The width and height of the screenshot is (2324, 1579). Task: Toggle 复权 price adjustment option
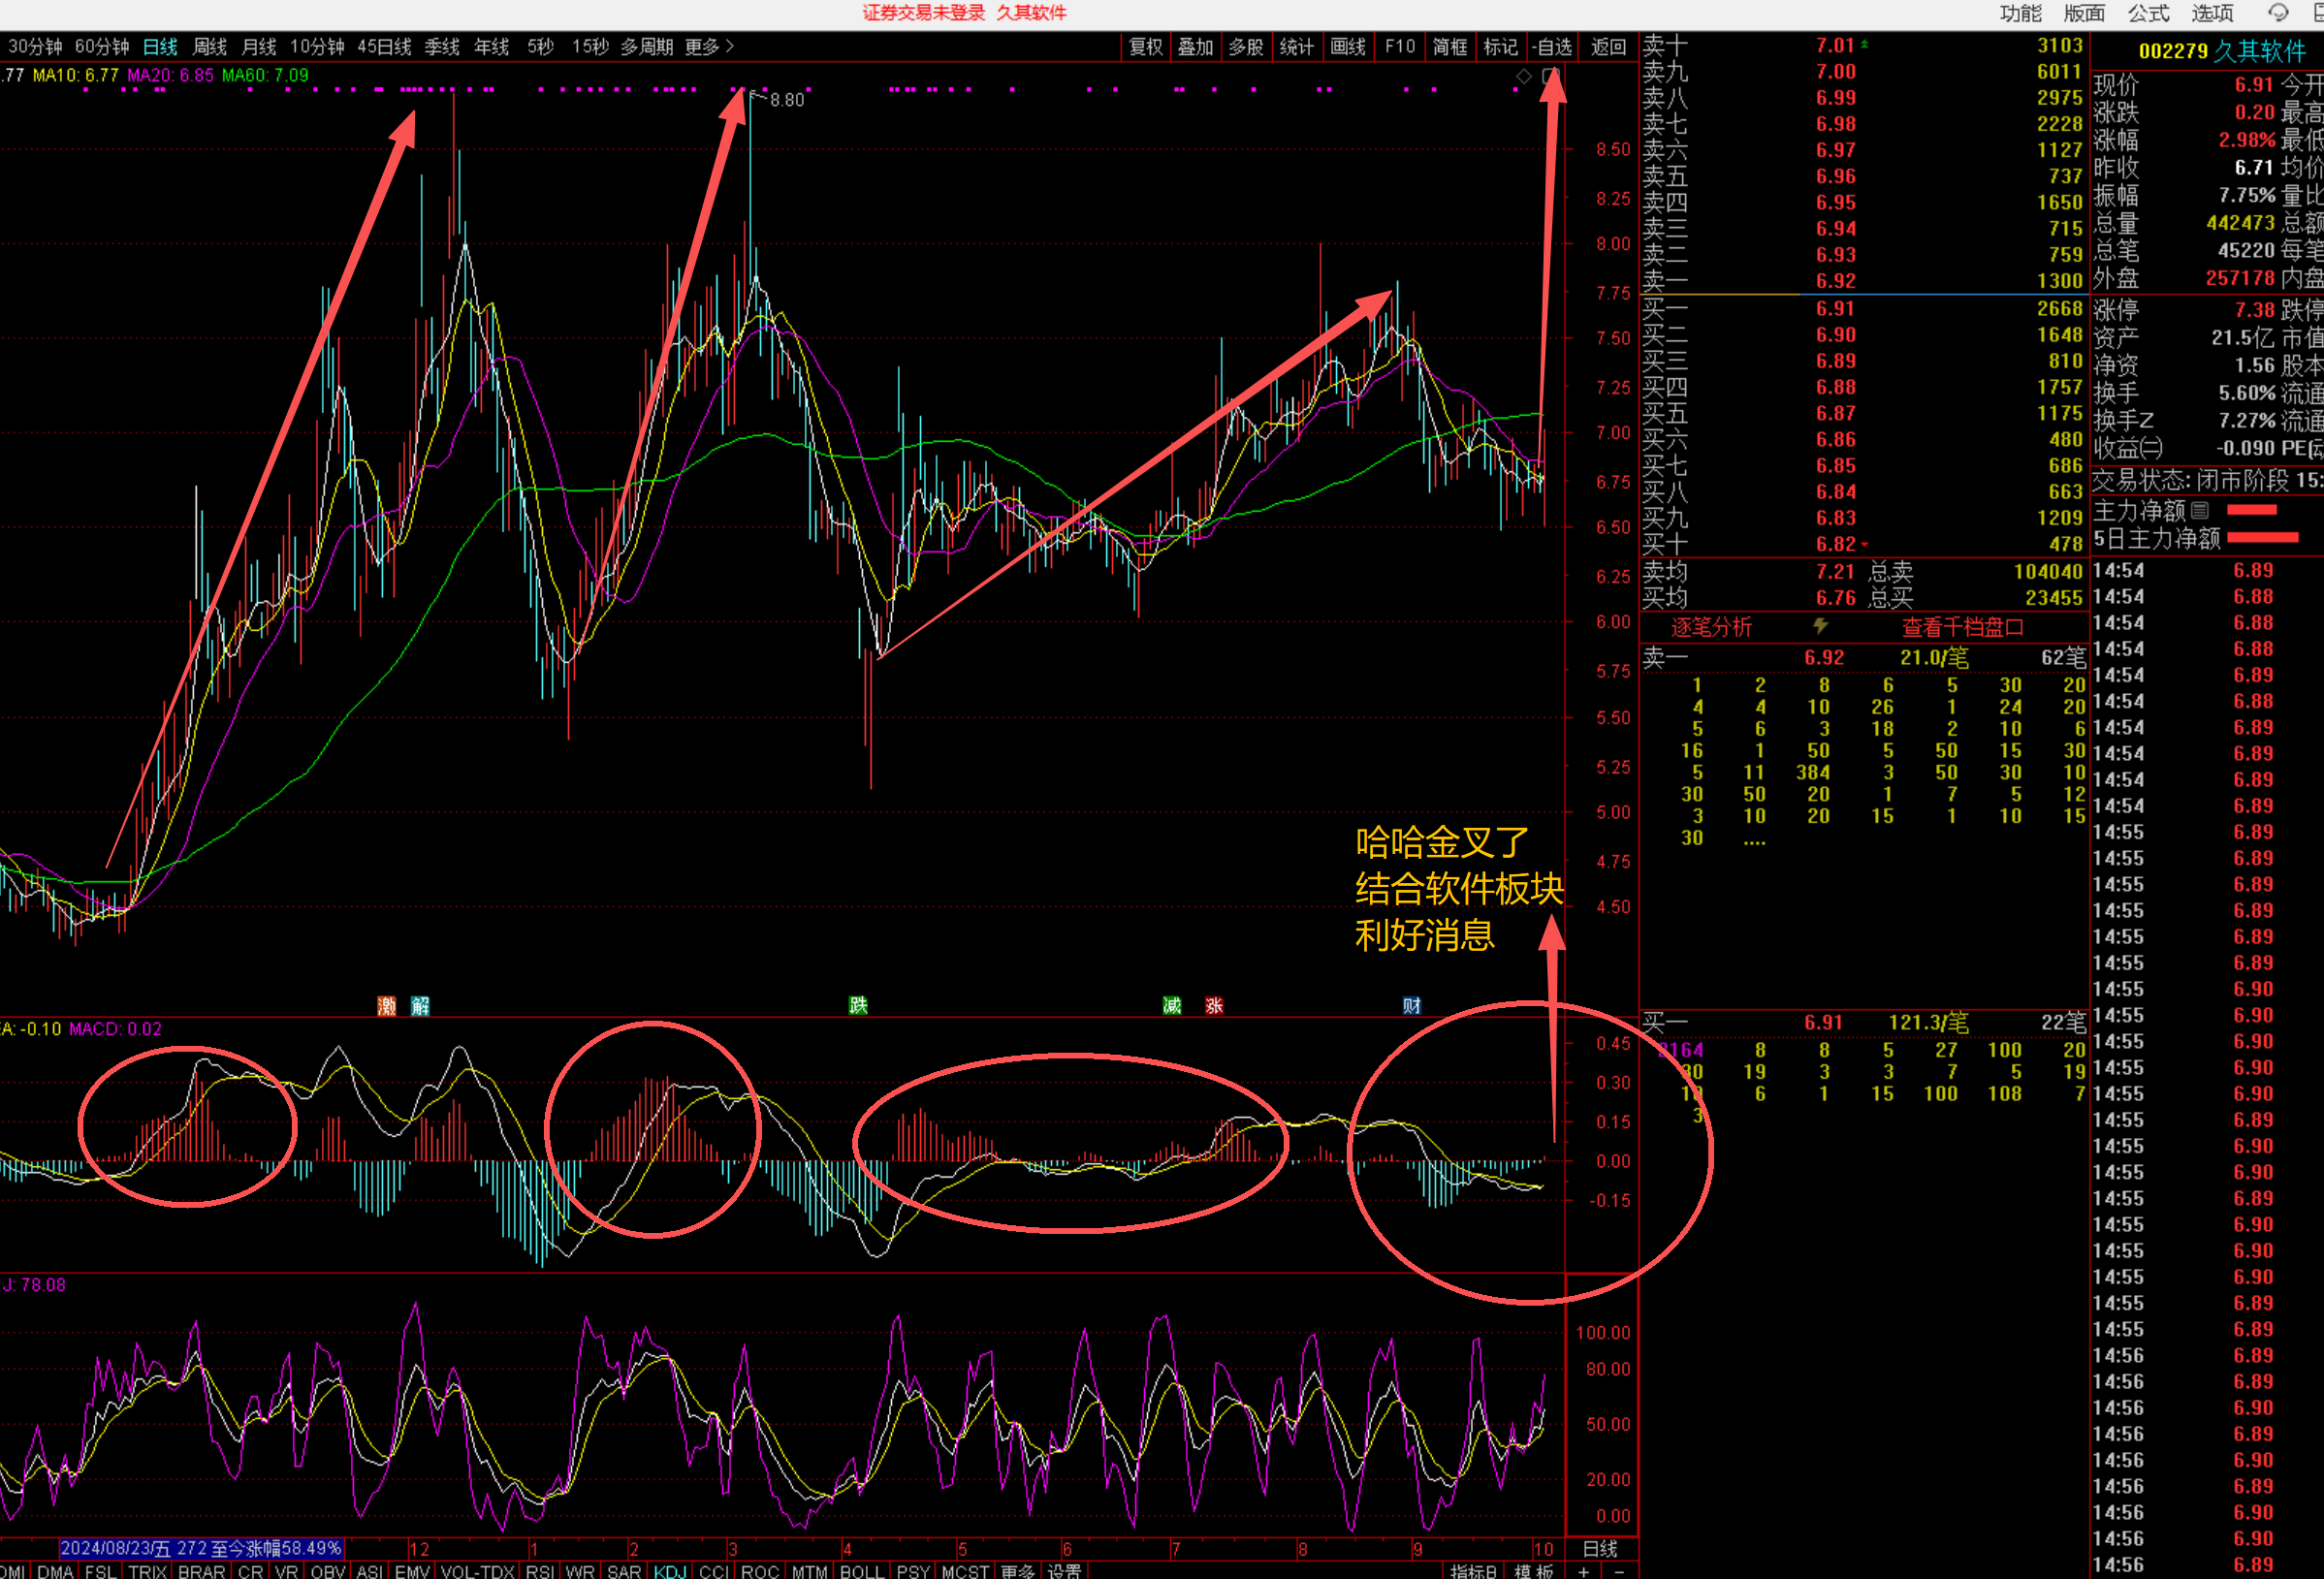point(1145,47)
